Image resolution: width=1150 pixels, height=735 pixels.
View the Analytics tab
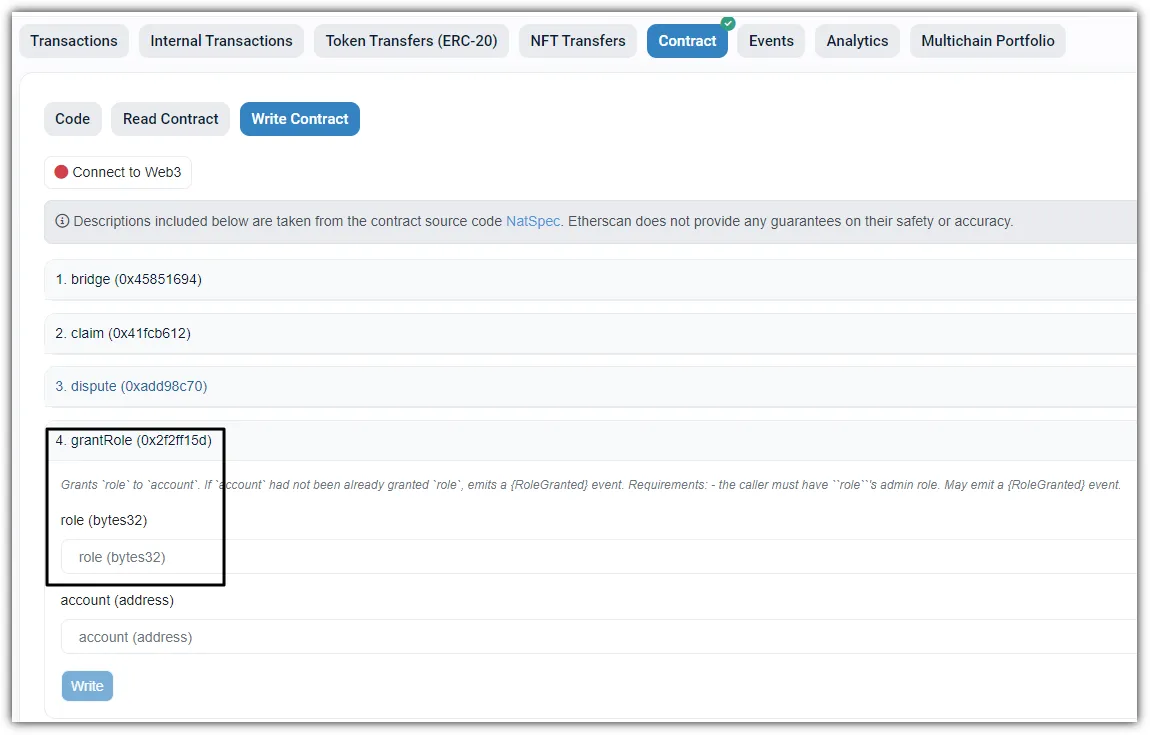coord(857,41)
